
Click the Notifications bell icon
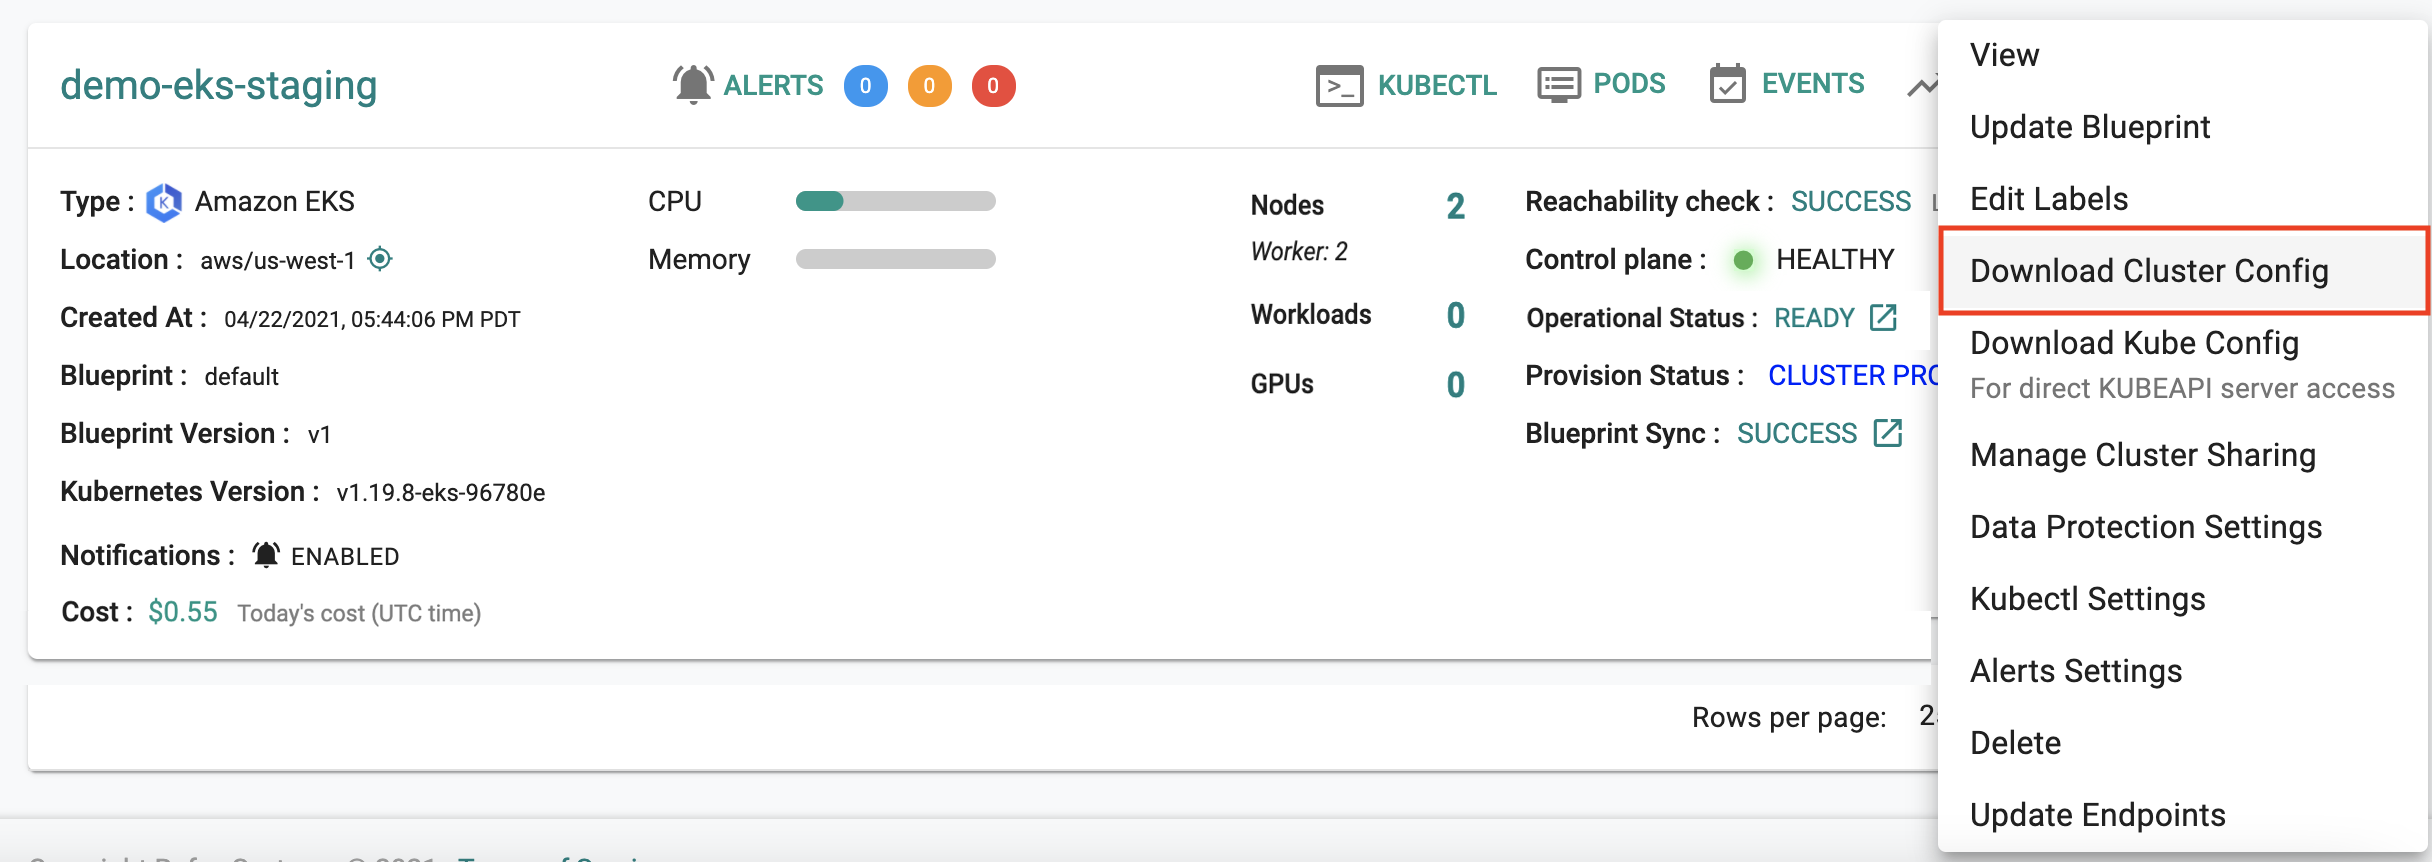click(266, 555)
